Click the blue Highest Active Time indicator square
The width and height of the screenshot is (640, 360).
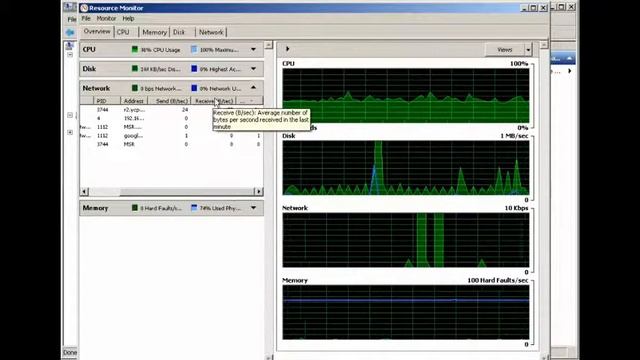[x=194, y=69]
